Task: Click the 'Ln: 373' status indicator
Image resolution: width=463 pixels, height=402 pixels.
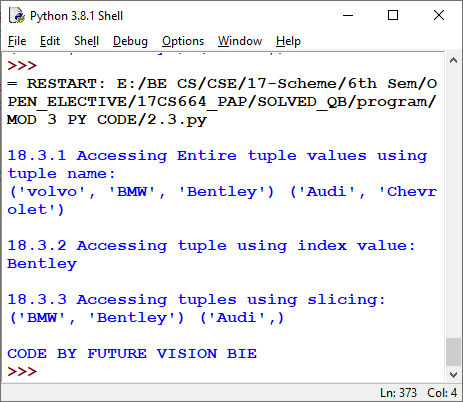Action: point(398,393)
